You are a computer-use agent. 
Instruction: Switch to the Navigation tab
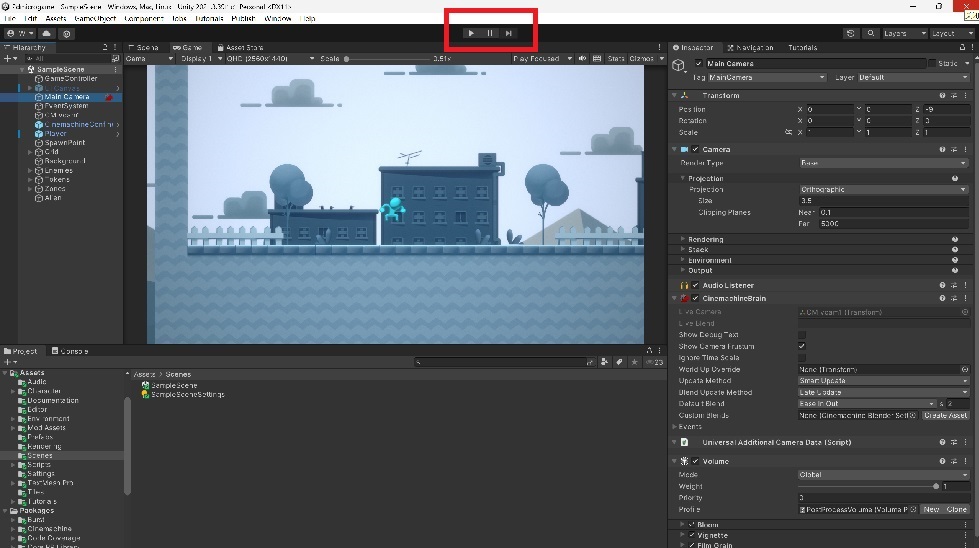pos(750,47)
